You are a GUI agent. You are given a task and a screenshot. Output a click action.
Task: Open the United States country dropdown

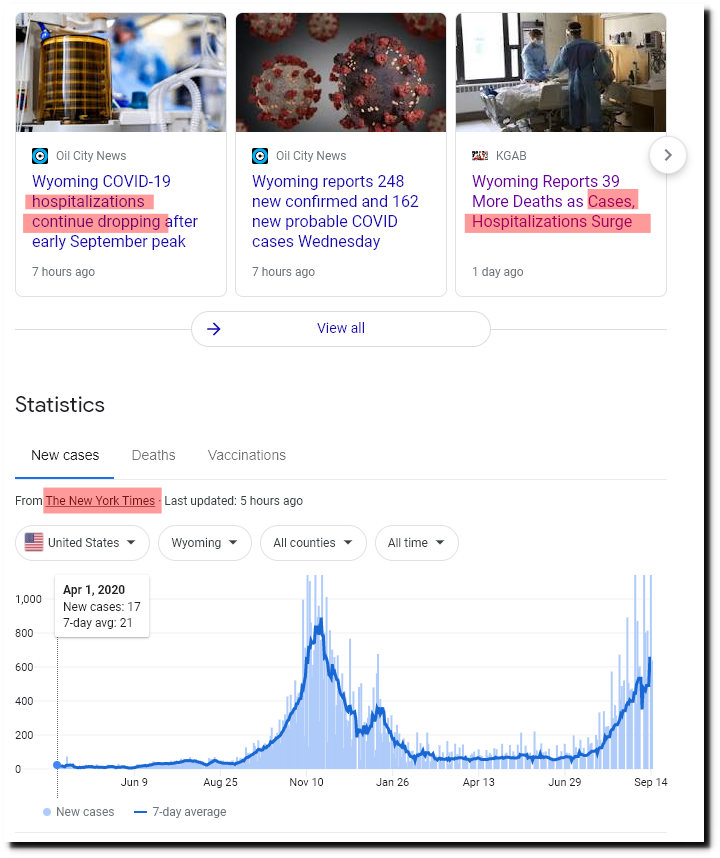[83, 543]
